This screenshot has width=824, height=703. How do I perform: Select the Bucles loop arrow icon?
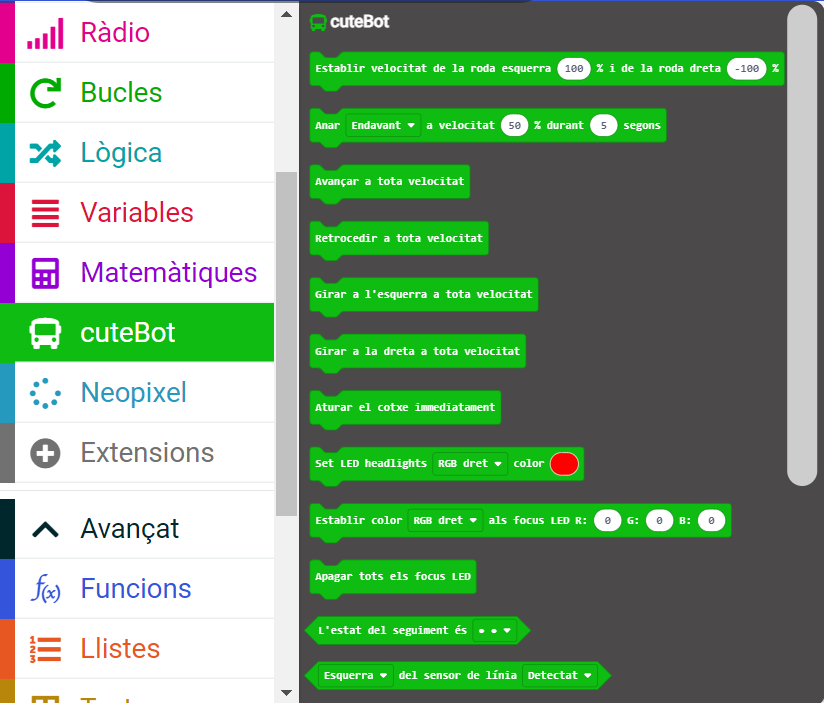click(x=45, y=93)
